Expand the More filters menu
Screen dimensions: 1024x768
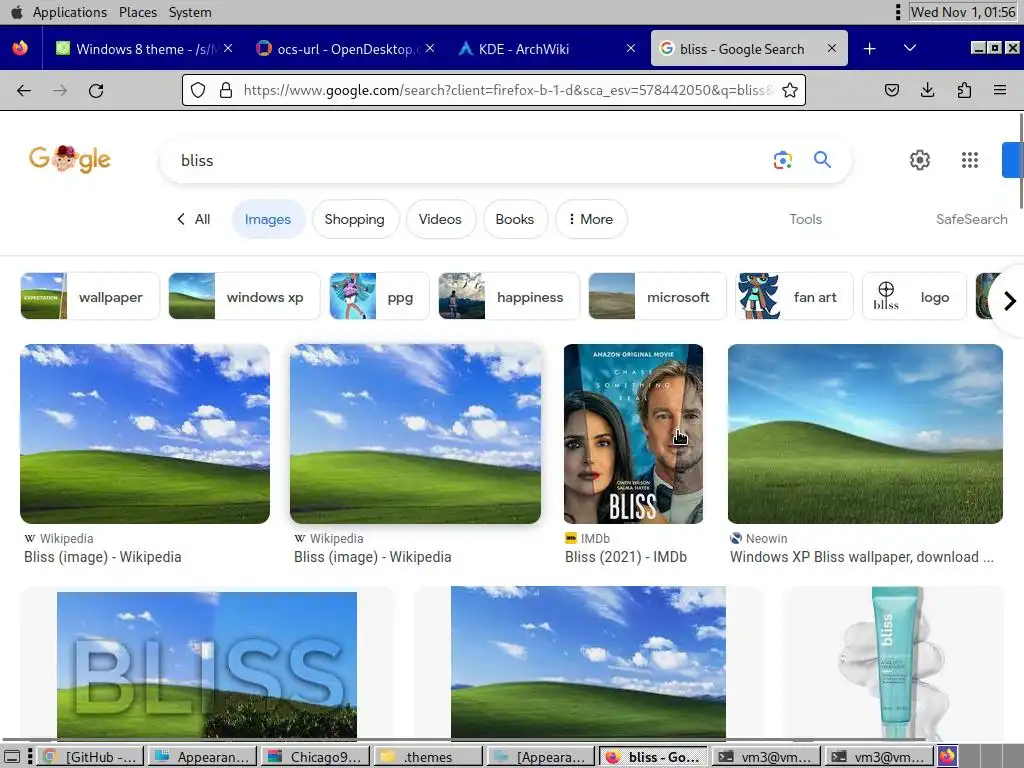pos(591,219)
